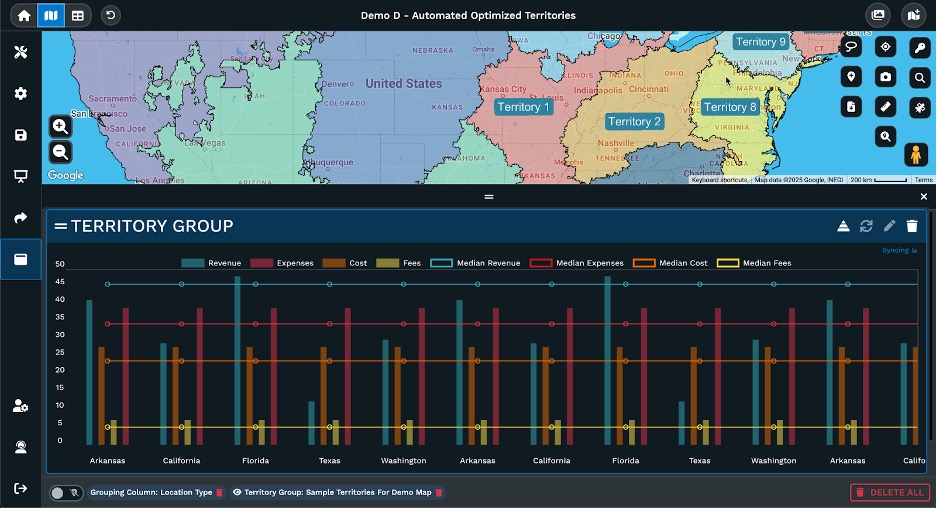Click the Territory 2 map label

coord(634,122)
